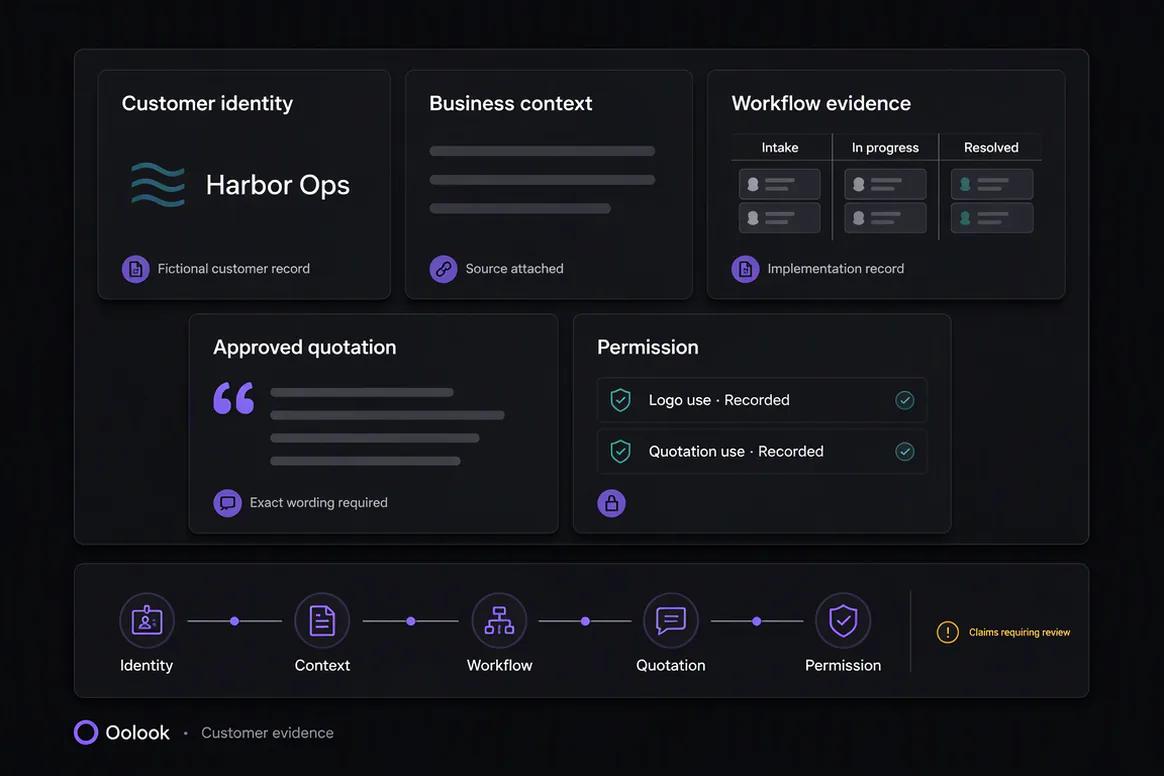Click the Exact wording required chat icon
The height and width of the screenshot is (776, 1164).
pos(227,503)
